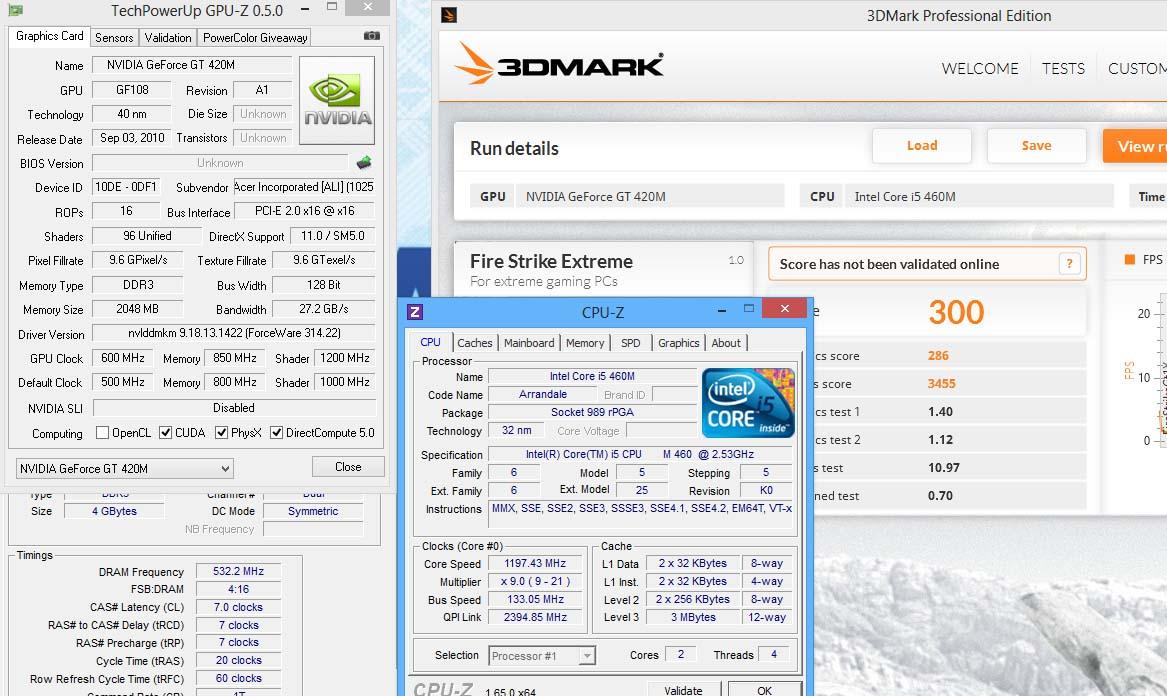
Task: Click the Fire Strike Extreme score 300
Action: click(956, 312)
